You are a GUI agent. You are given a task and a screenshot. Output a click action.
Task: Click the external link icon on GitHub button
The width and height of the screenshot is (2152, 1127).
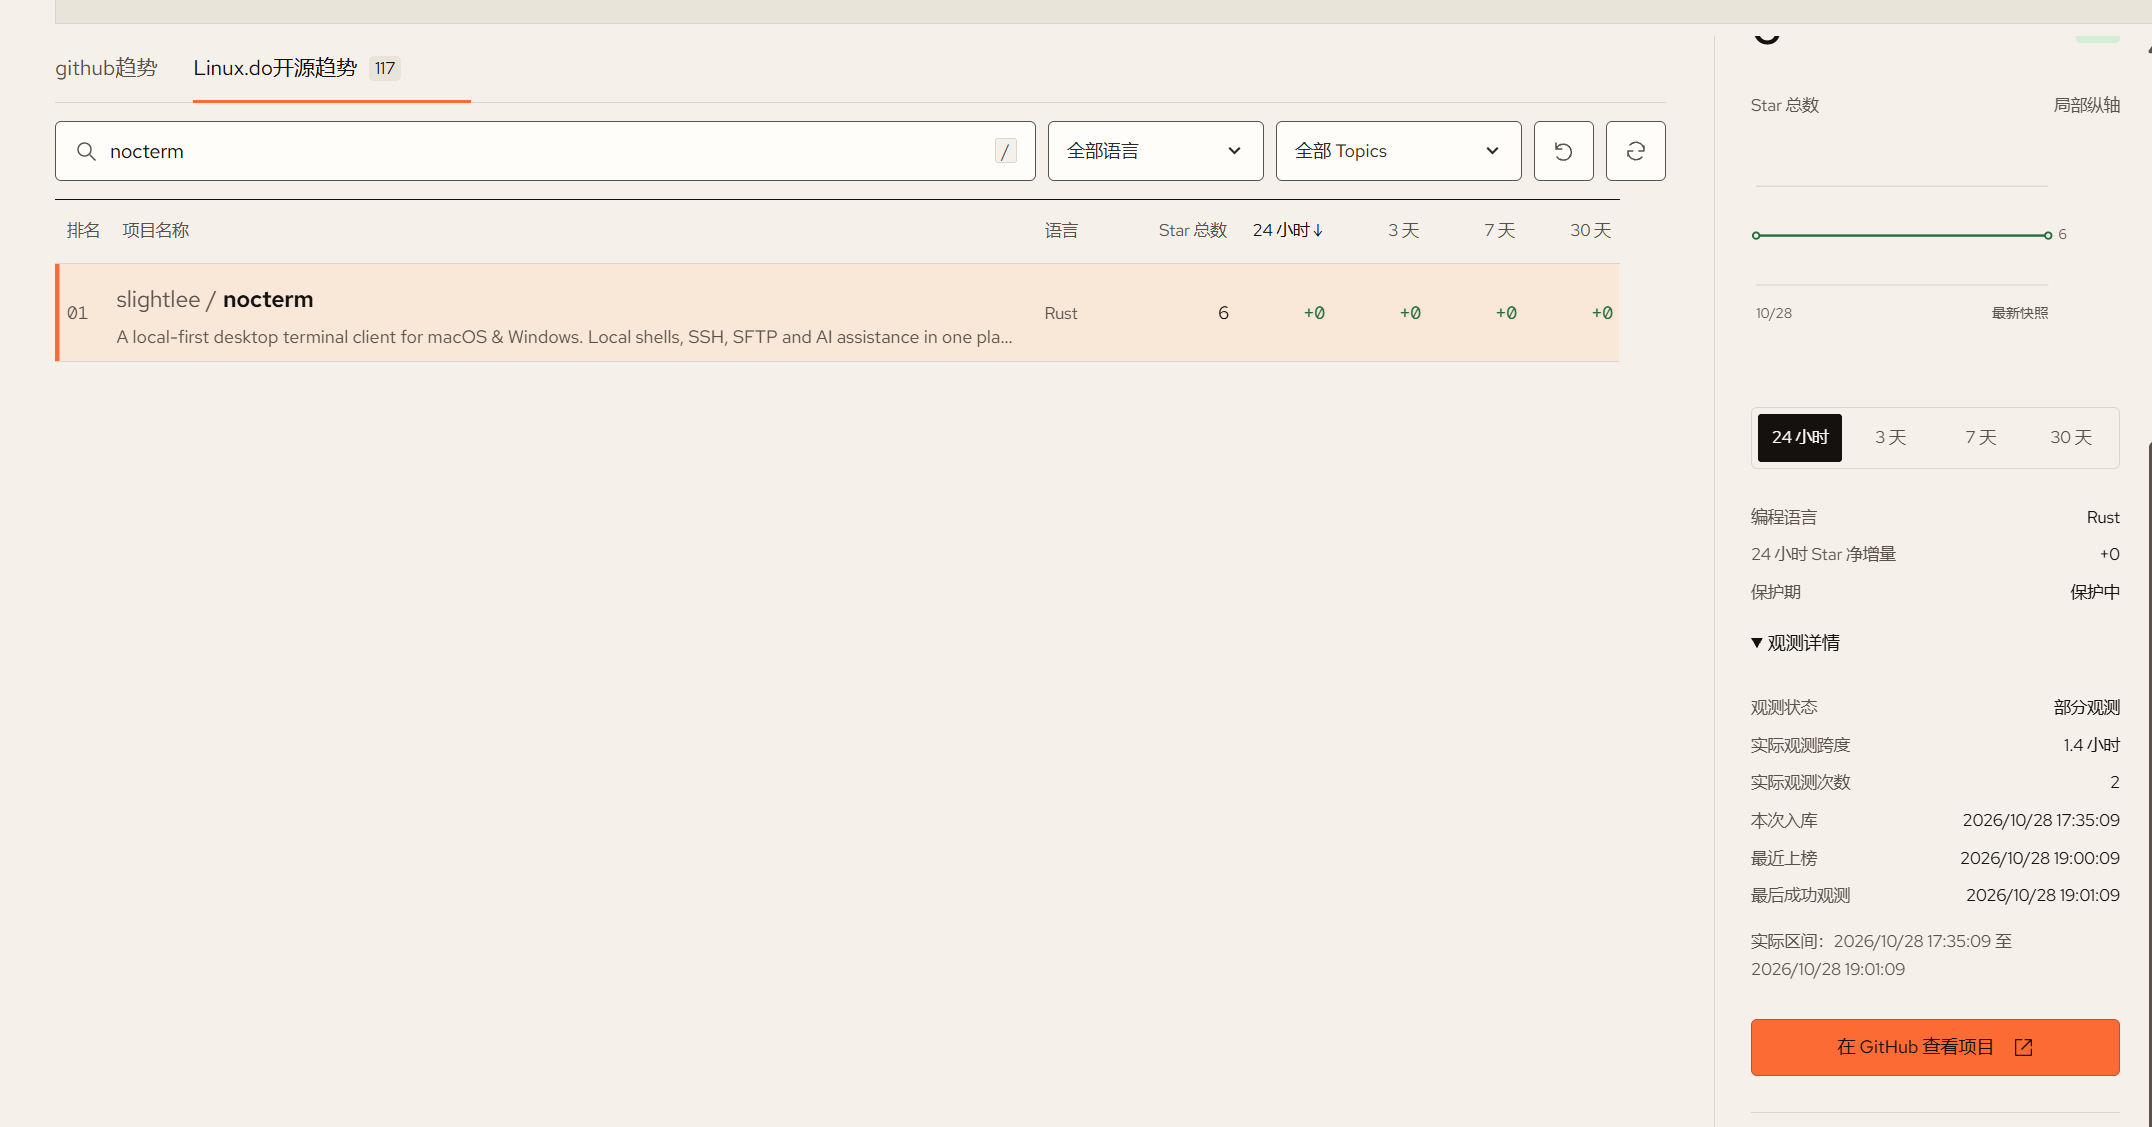2023,1047
